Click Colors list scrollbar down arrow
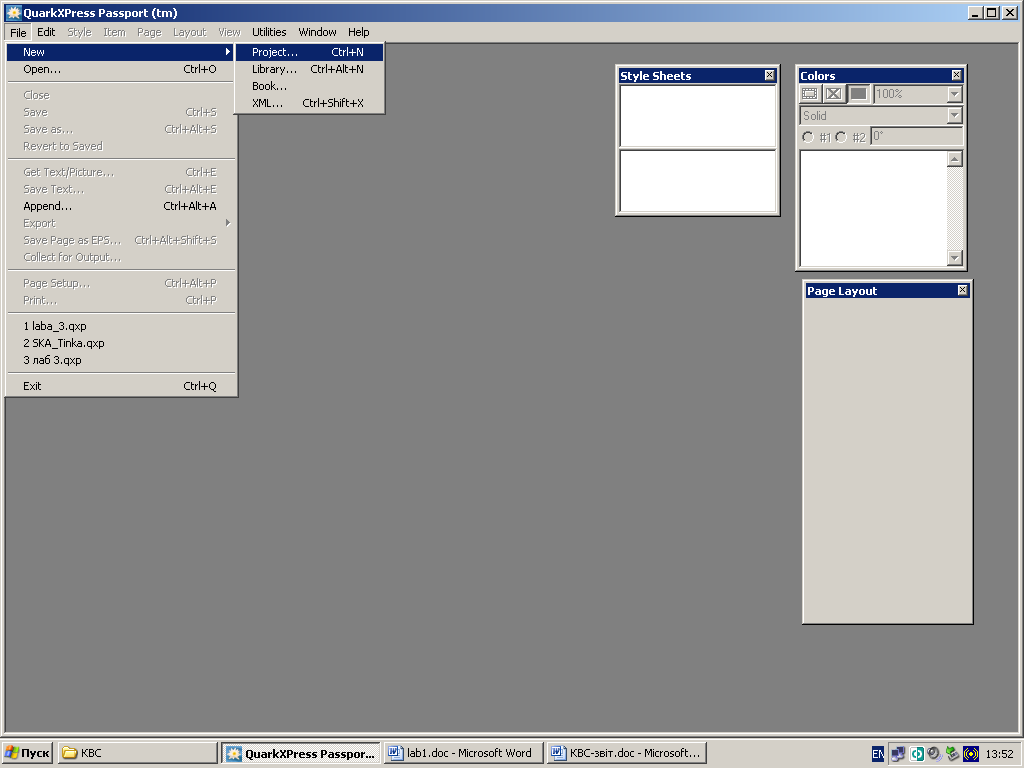Image resolution: width=1024 pixels, height=768 pixels. [x=955, y=258]
